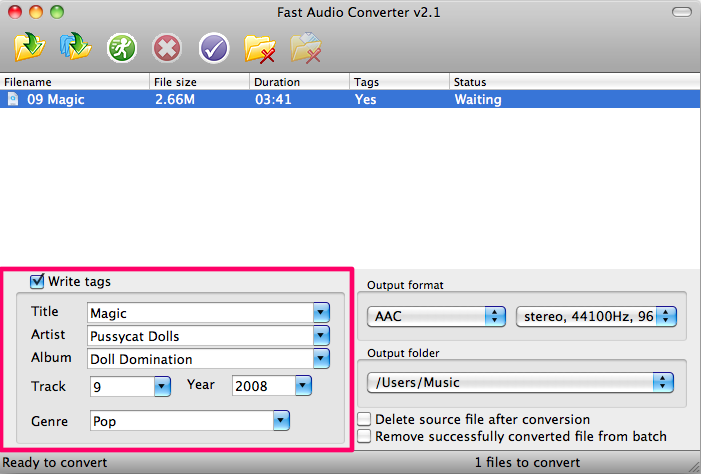This screenshot has height=474, width=701.
Task: Open the Year dropdown arrow
Action: pos(303,385)
